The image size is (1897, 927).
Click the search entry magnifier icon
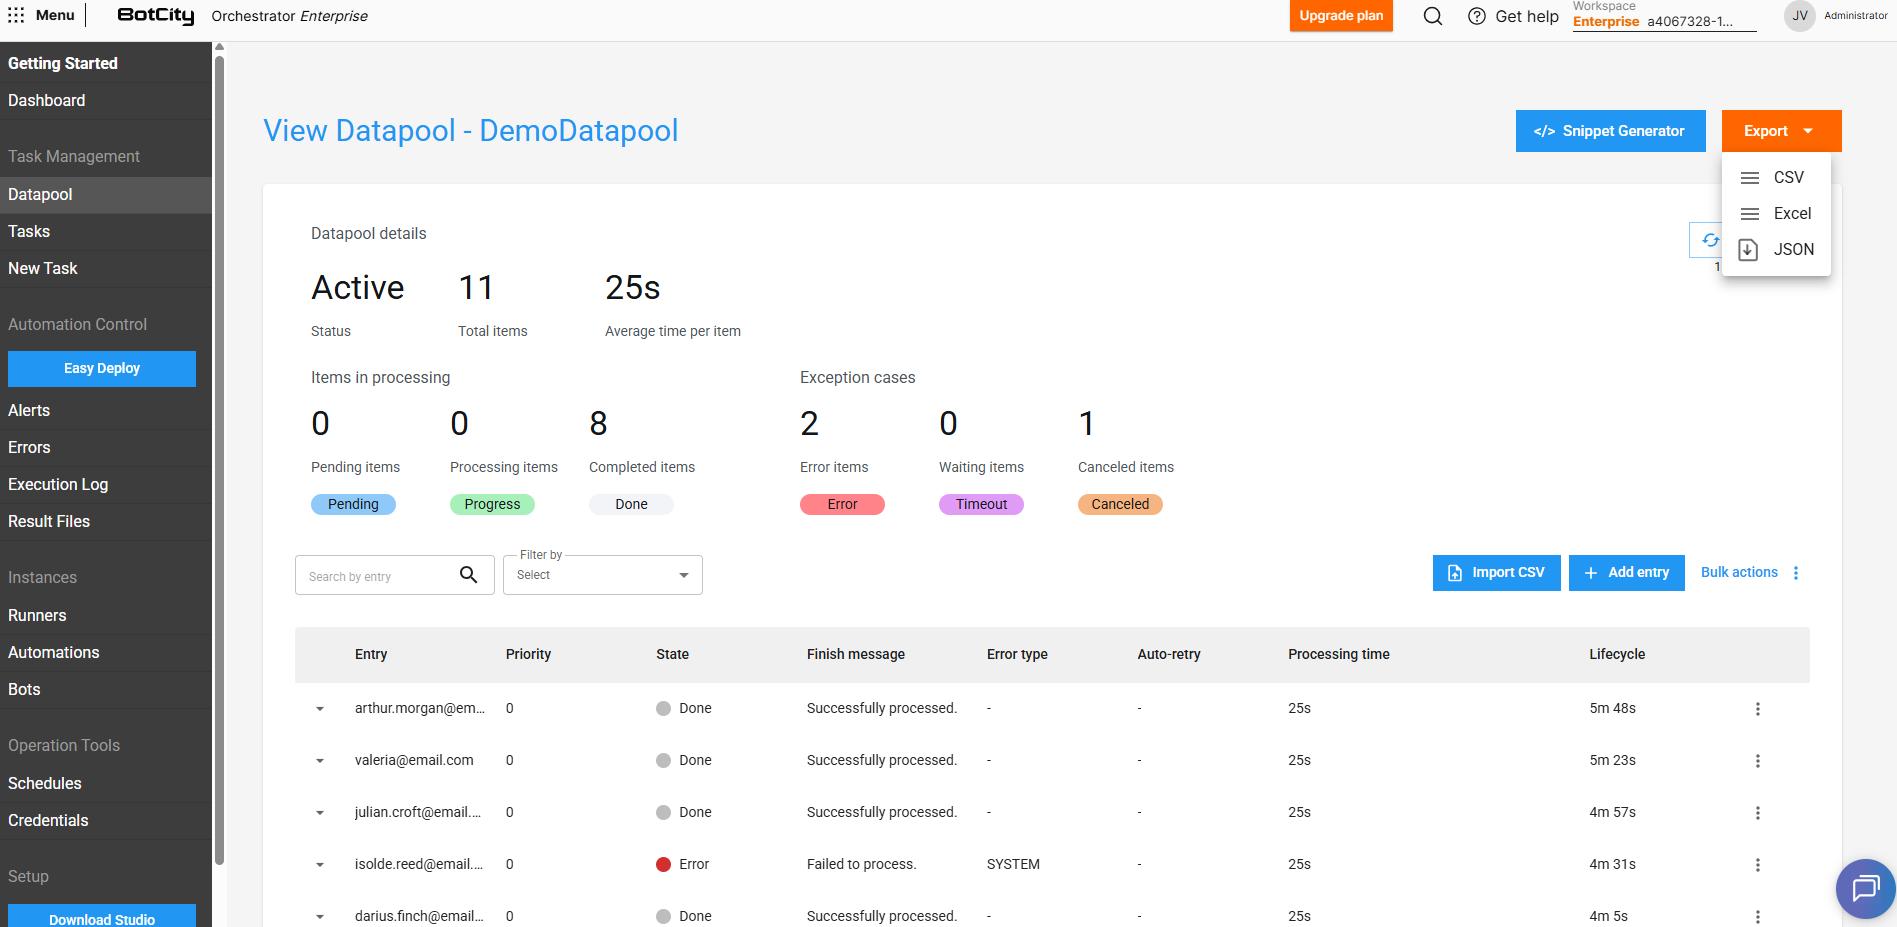[468, 575]
